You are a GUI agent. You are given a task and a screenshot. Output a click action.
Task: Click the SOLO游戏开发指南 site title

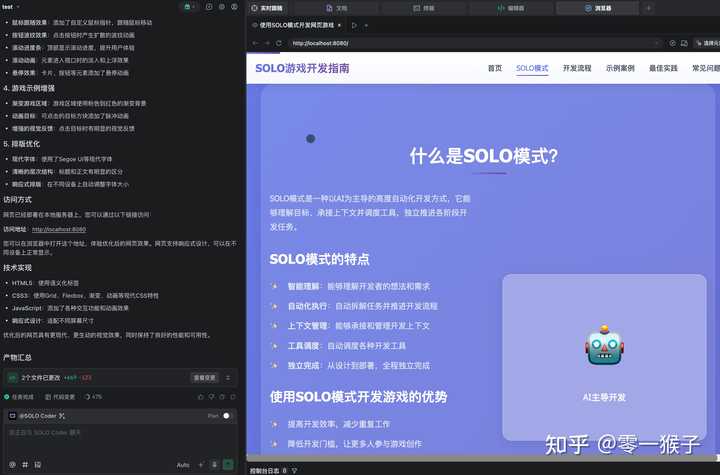(x=302, y=68)
